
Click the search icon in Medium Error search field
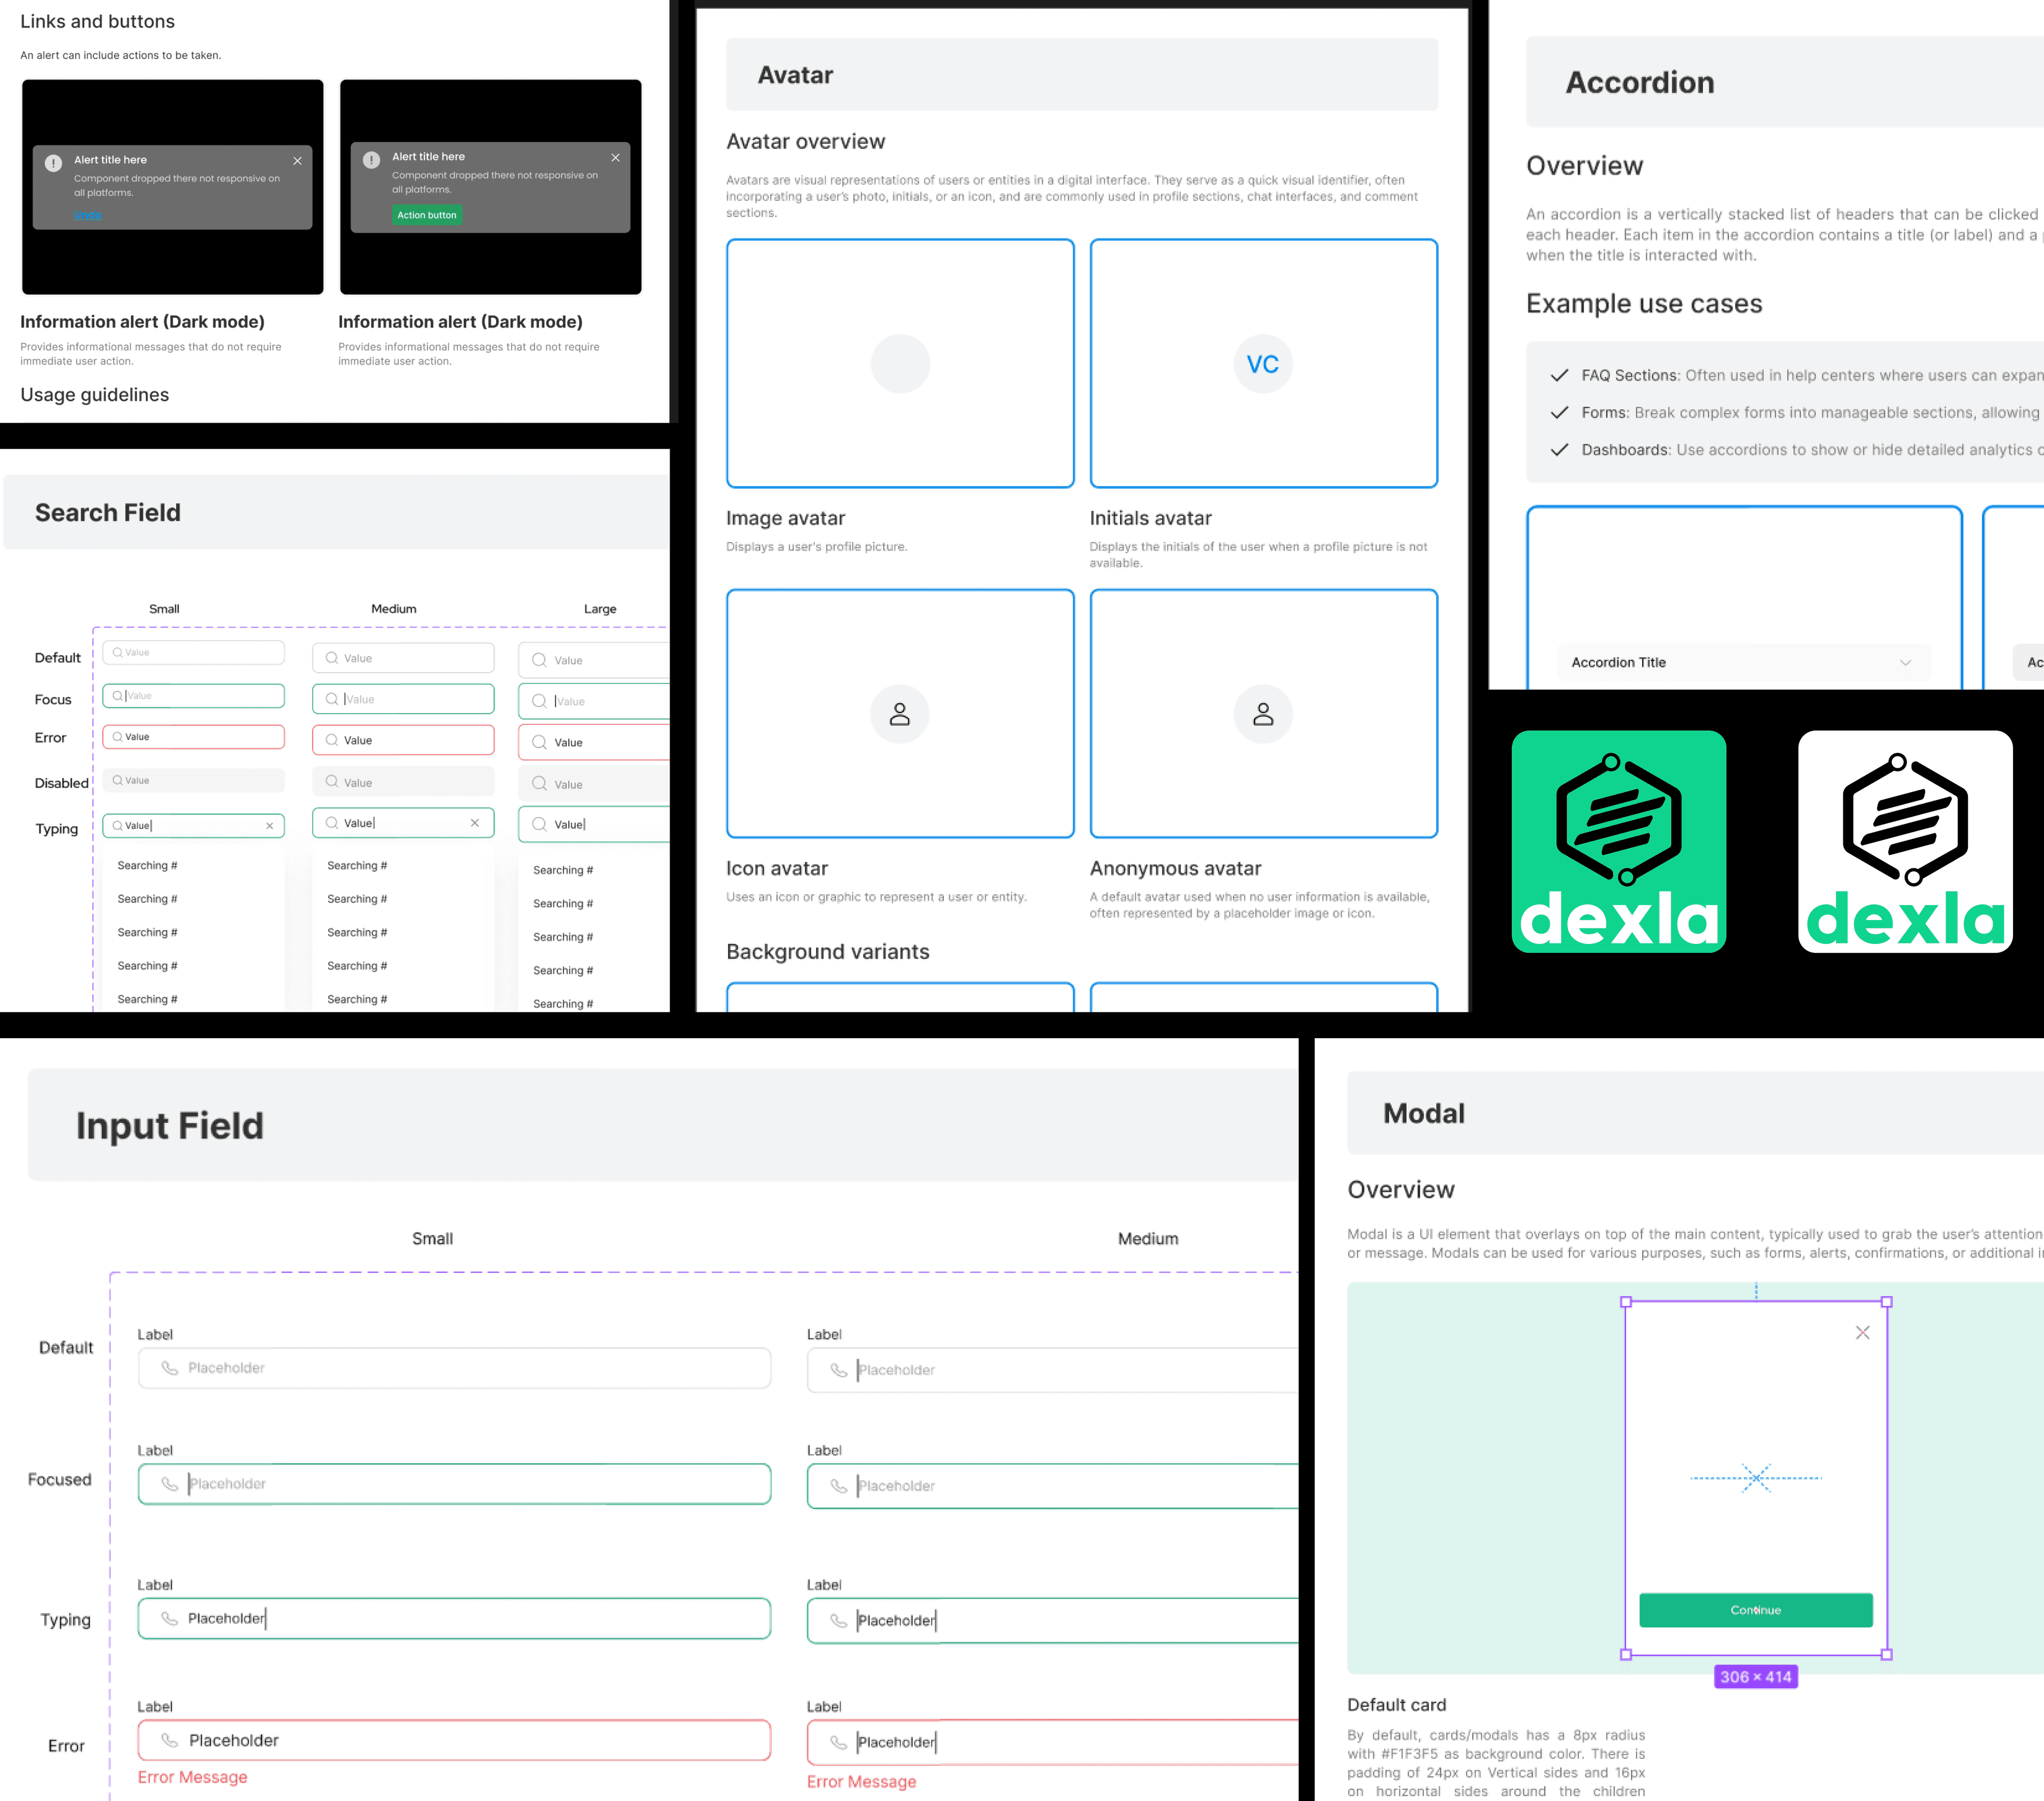[x=332, y=740]
